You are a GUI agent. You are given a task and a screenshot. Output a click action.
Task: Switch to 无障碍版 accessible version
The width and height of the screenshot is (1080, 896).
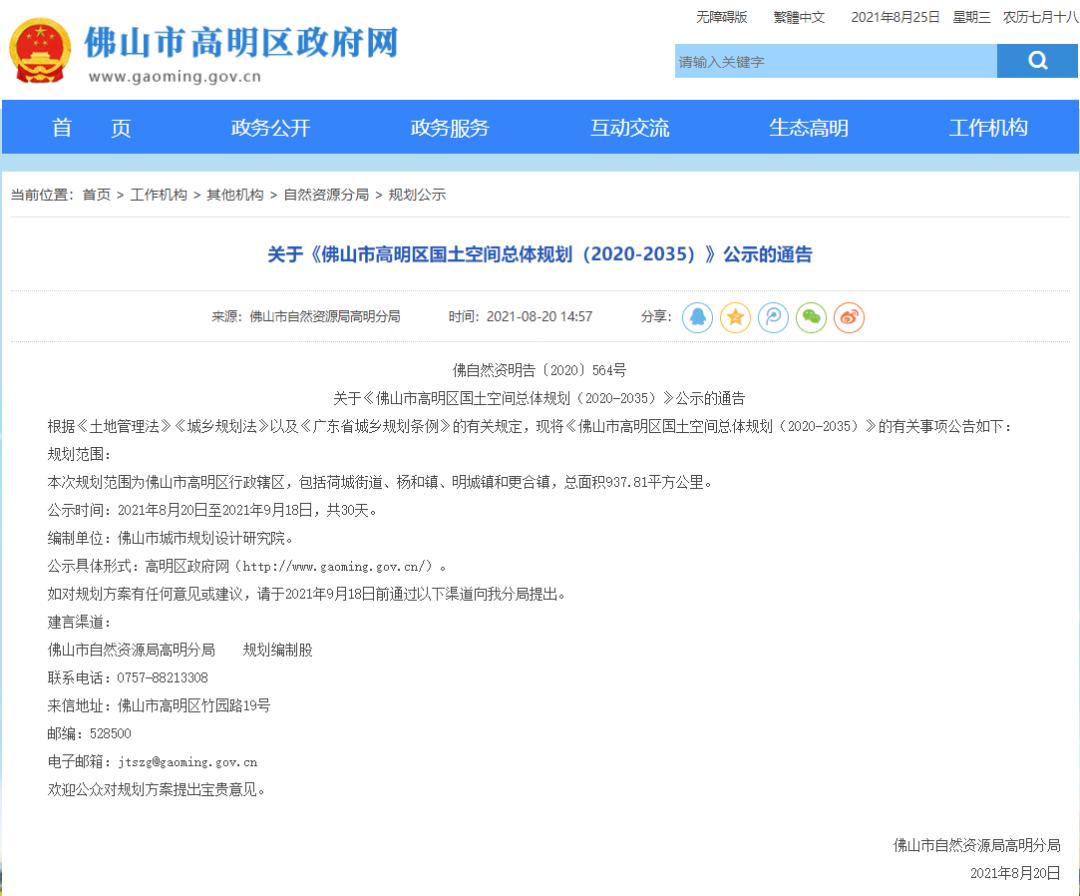[721, 17]
